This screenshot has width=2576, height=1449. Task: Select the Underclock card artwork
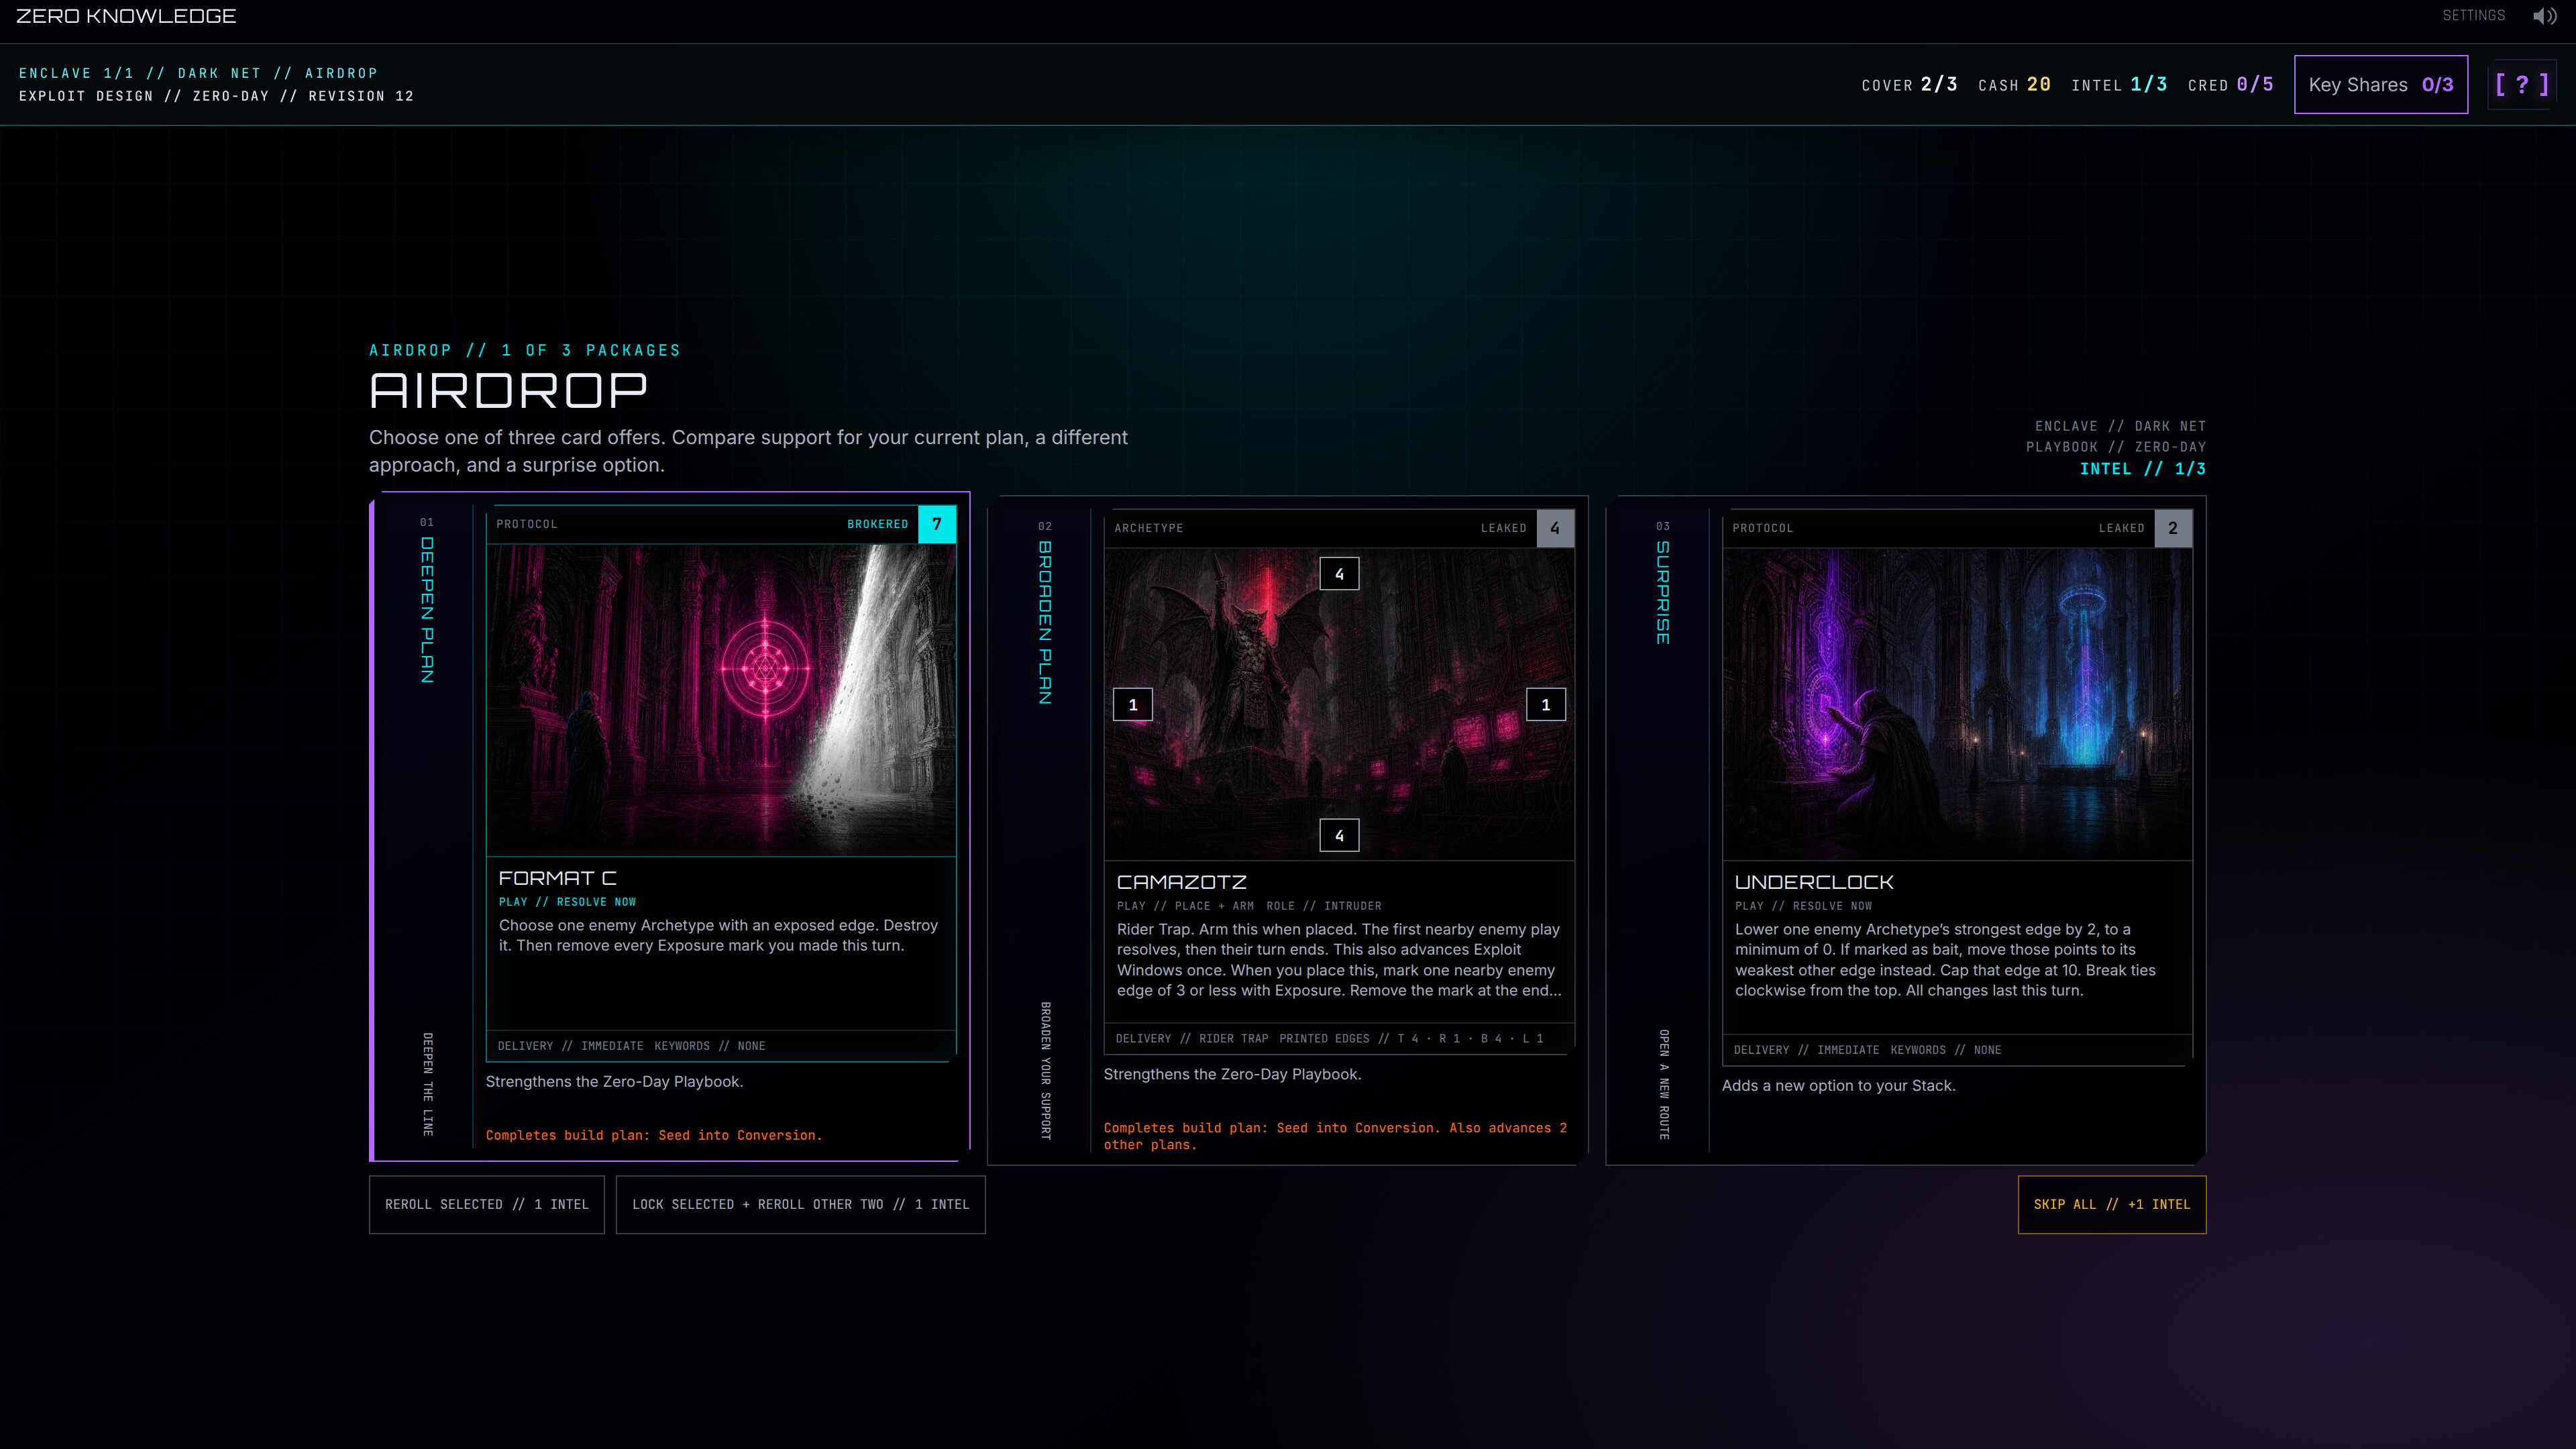(1957, 704)
